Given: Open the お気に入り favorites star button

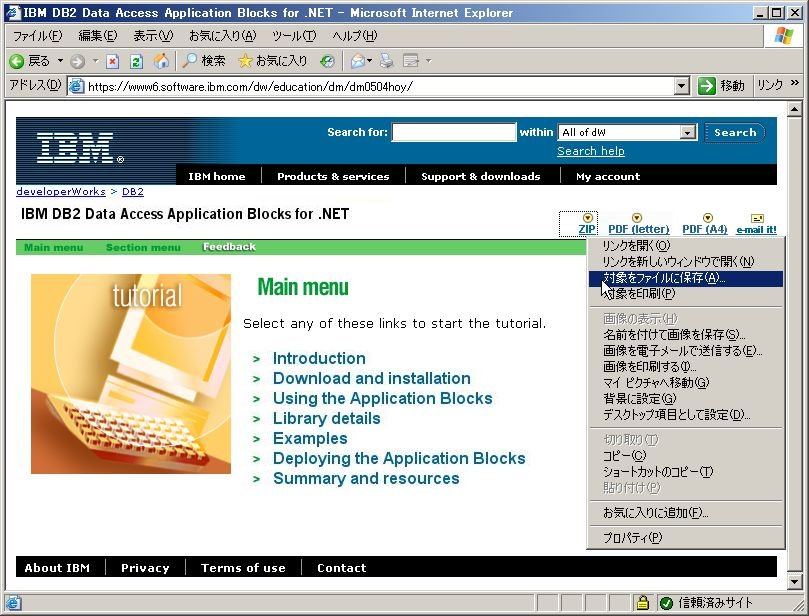Looking at the screenshot, I should pos(272,61).
